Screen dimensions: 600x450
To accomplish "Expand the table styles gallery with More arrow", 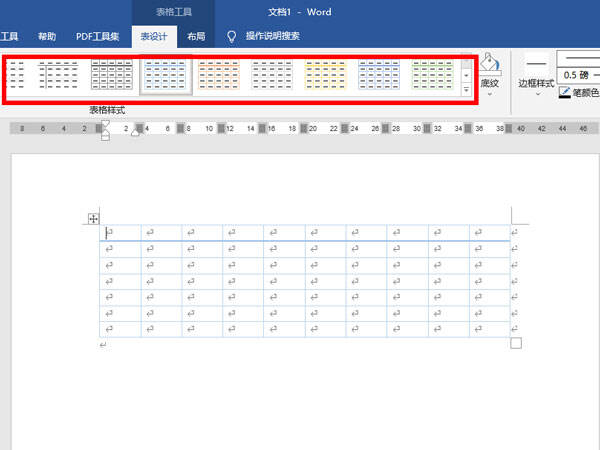I will coord(466,90).
